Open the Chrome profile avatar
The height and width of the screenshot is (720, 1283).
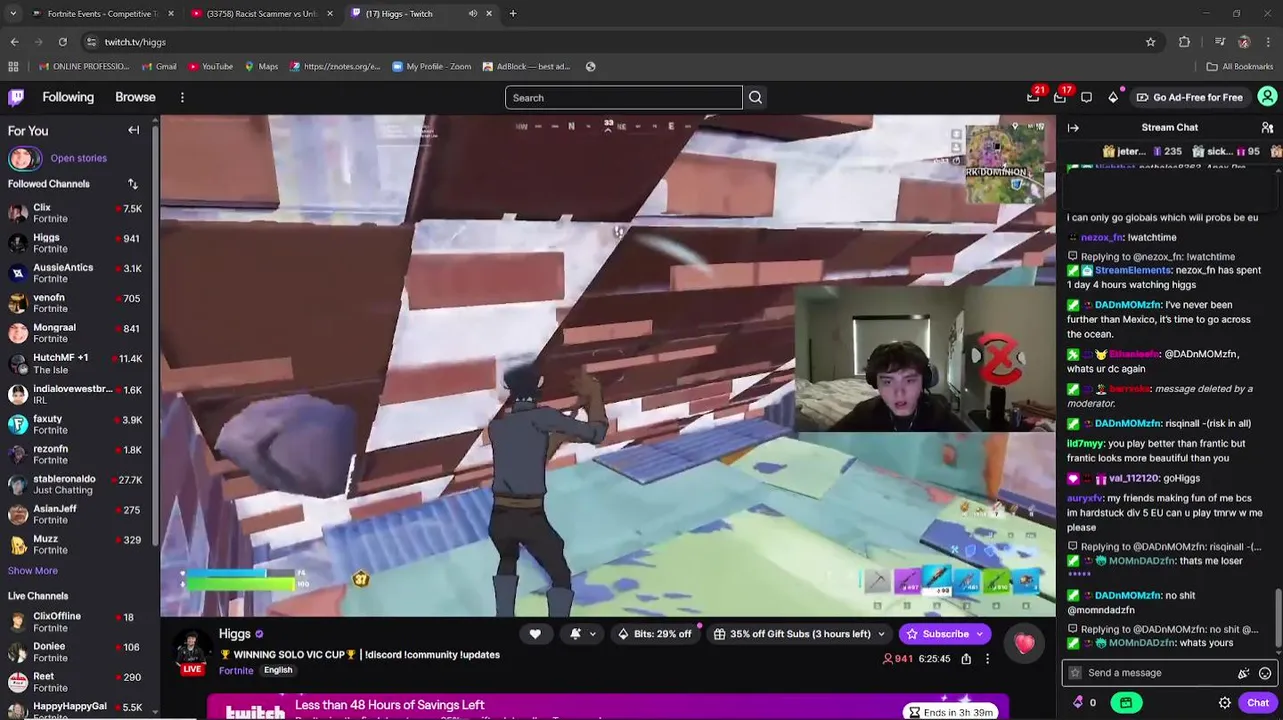point(1244,42)
